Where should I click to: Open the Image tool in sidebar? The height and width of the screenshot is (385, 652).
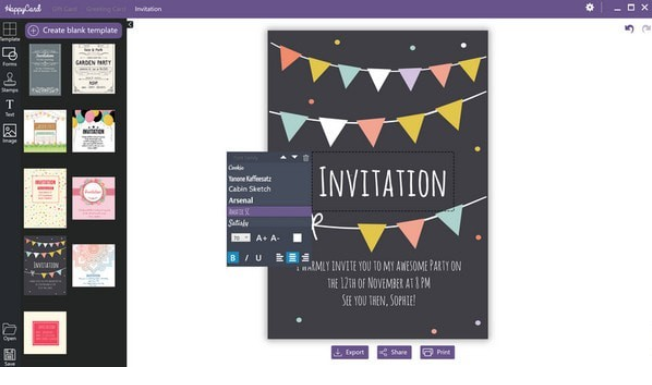[10, 133]
